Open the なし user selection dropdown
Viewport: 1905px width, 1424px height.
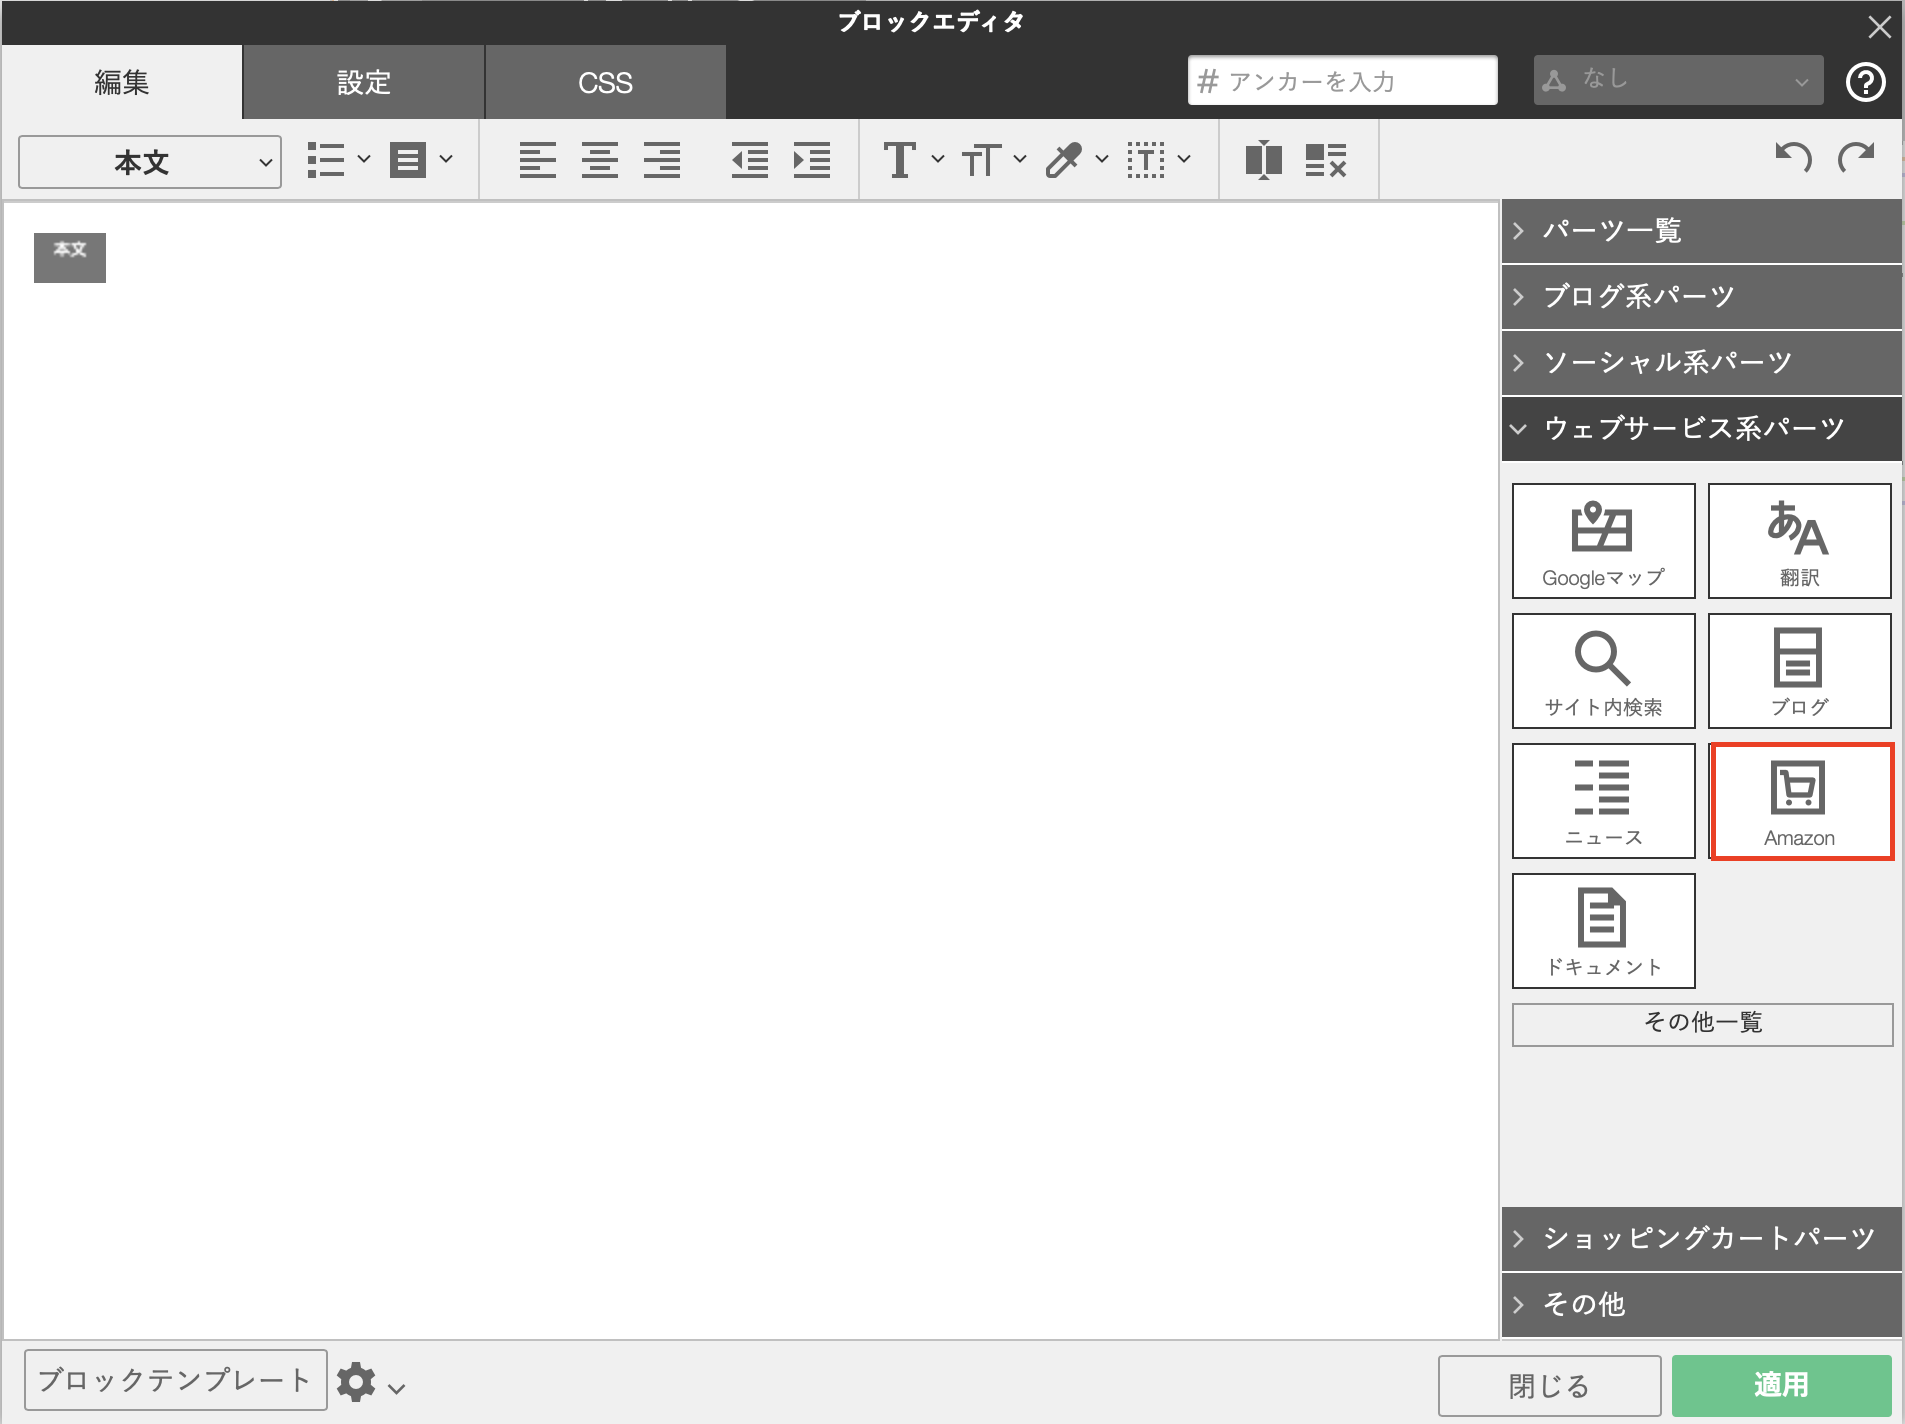[x=1678, y=80]
